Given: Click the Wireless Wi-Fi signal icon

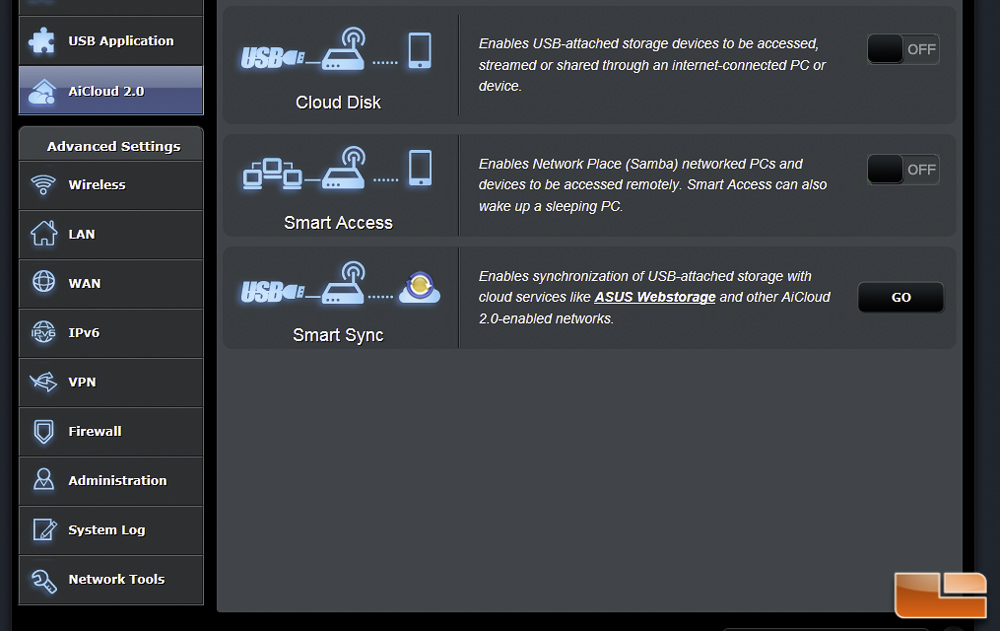Looking at the screenshot, I should tap(43, 184).
